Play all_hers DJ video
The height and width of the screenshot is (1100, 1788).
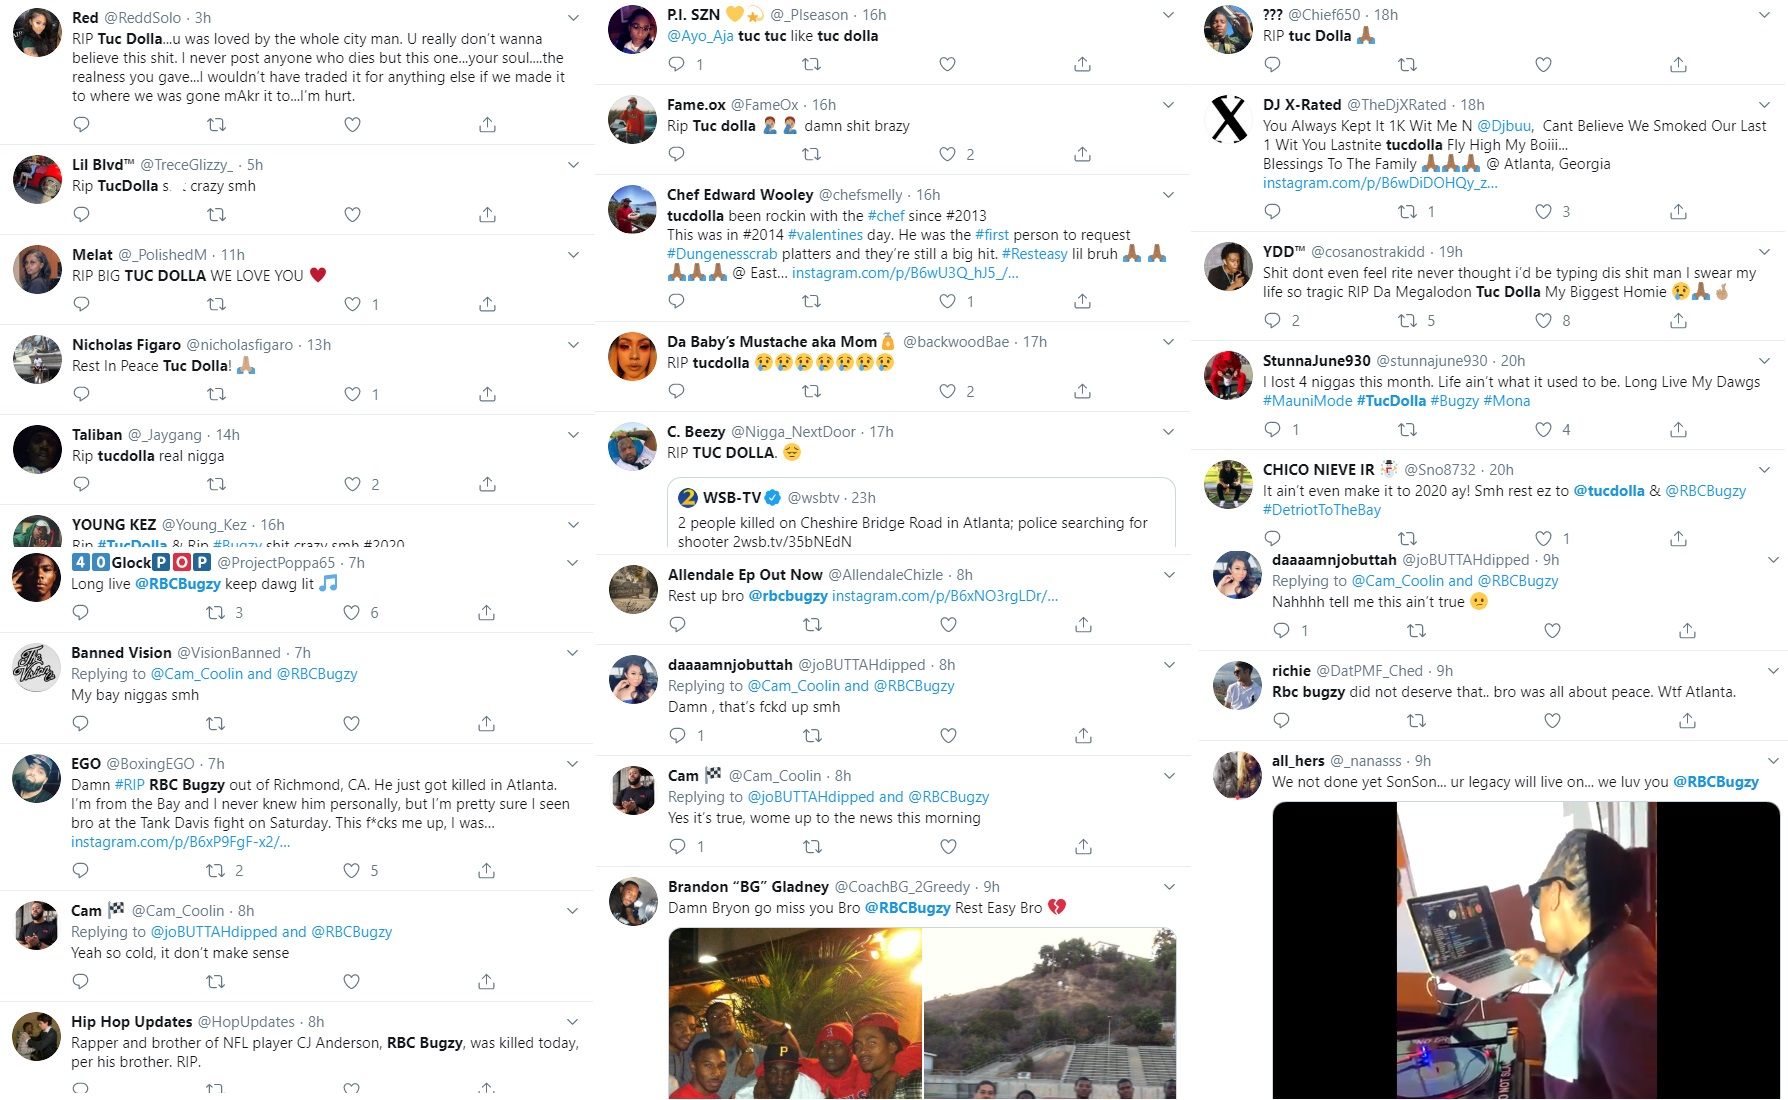coord(1525,950)
